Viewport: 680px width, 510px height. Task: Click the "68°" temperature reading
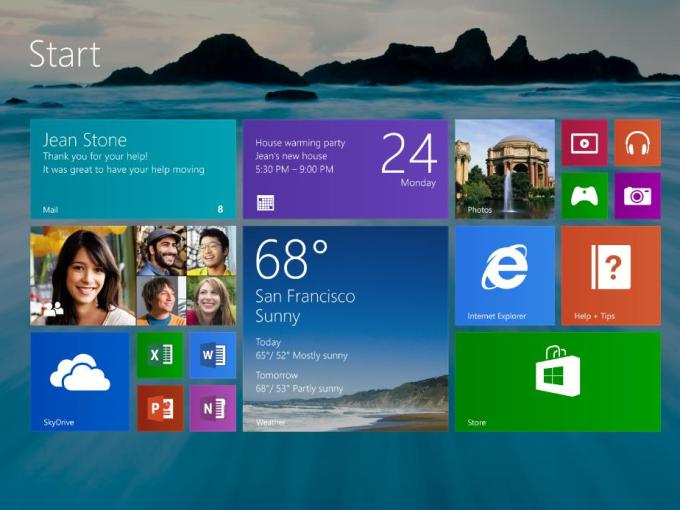coord(291,259)
